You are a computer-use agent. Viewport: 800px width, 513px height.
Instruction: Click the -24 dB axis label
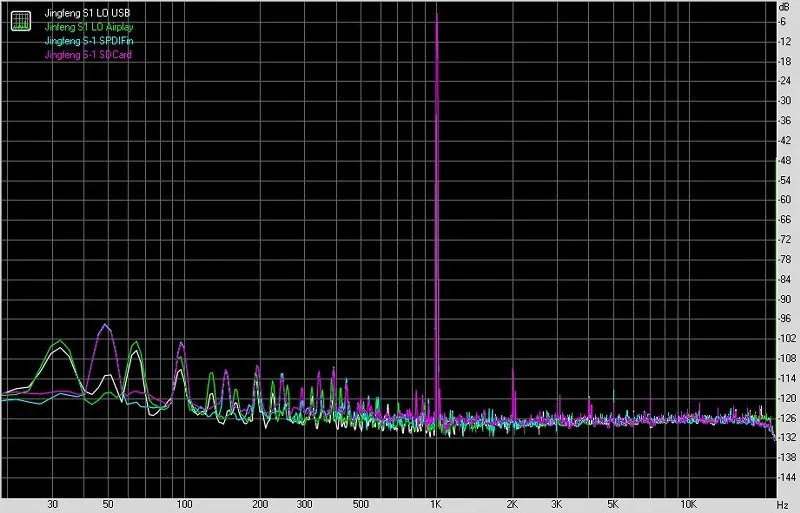point(784,81)
